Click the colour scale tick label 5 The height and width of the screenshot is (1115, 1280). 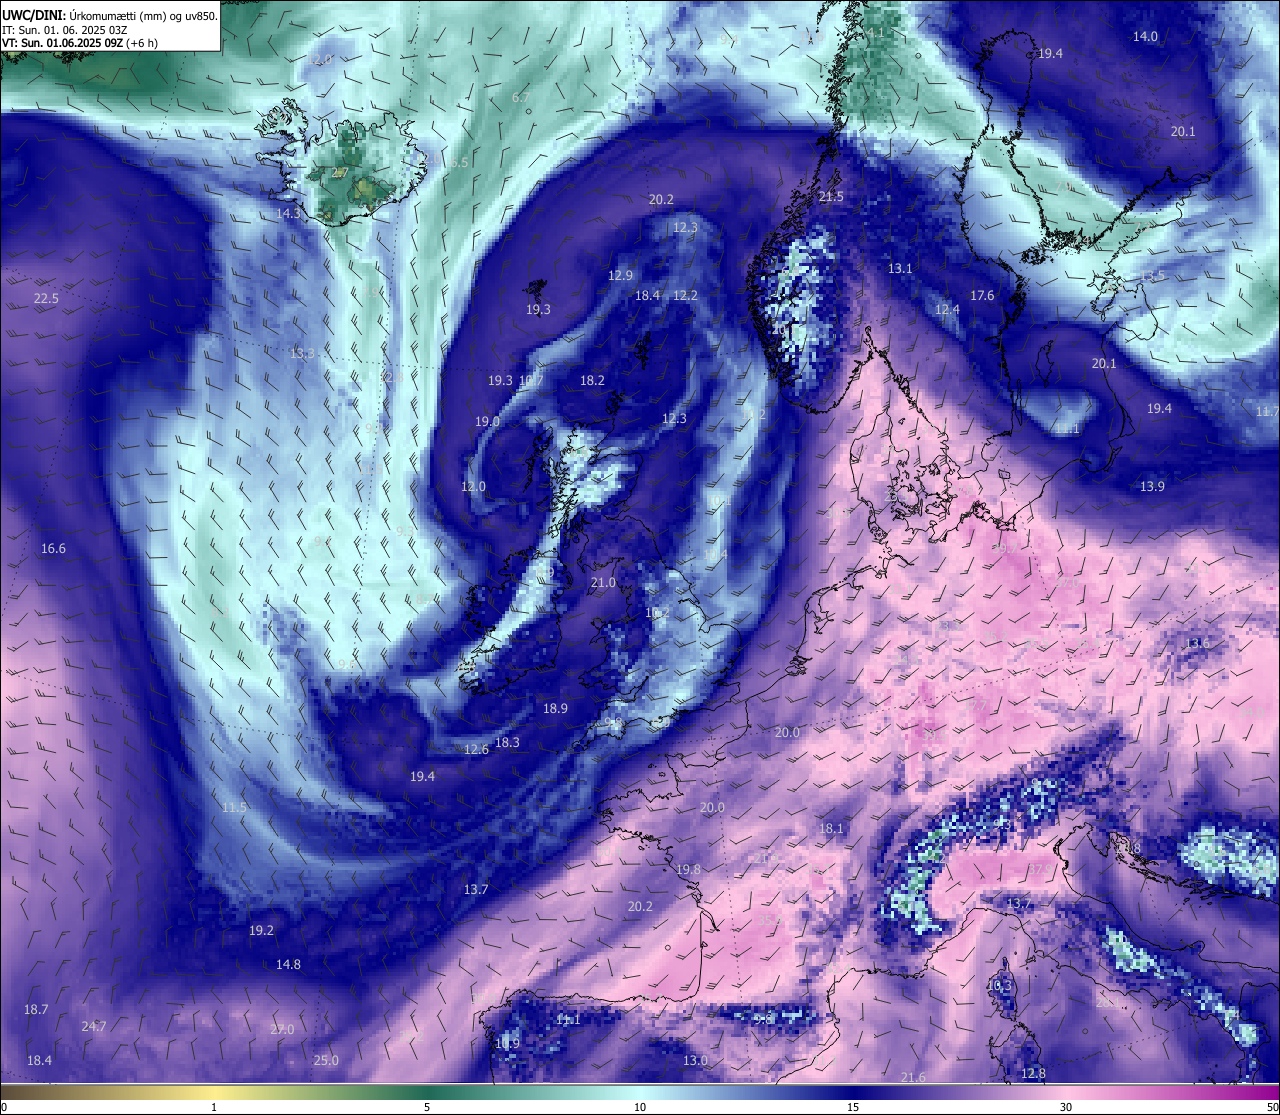pyautogui.click(x=427, y=1107)
